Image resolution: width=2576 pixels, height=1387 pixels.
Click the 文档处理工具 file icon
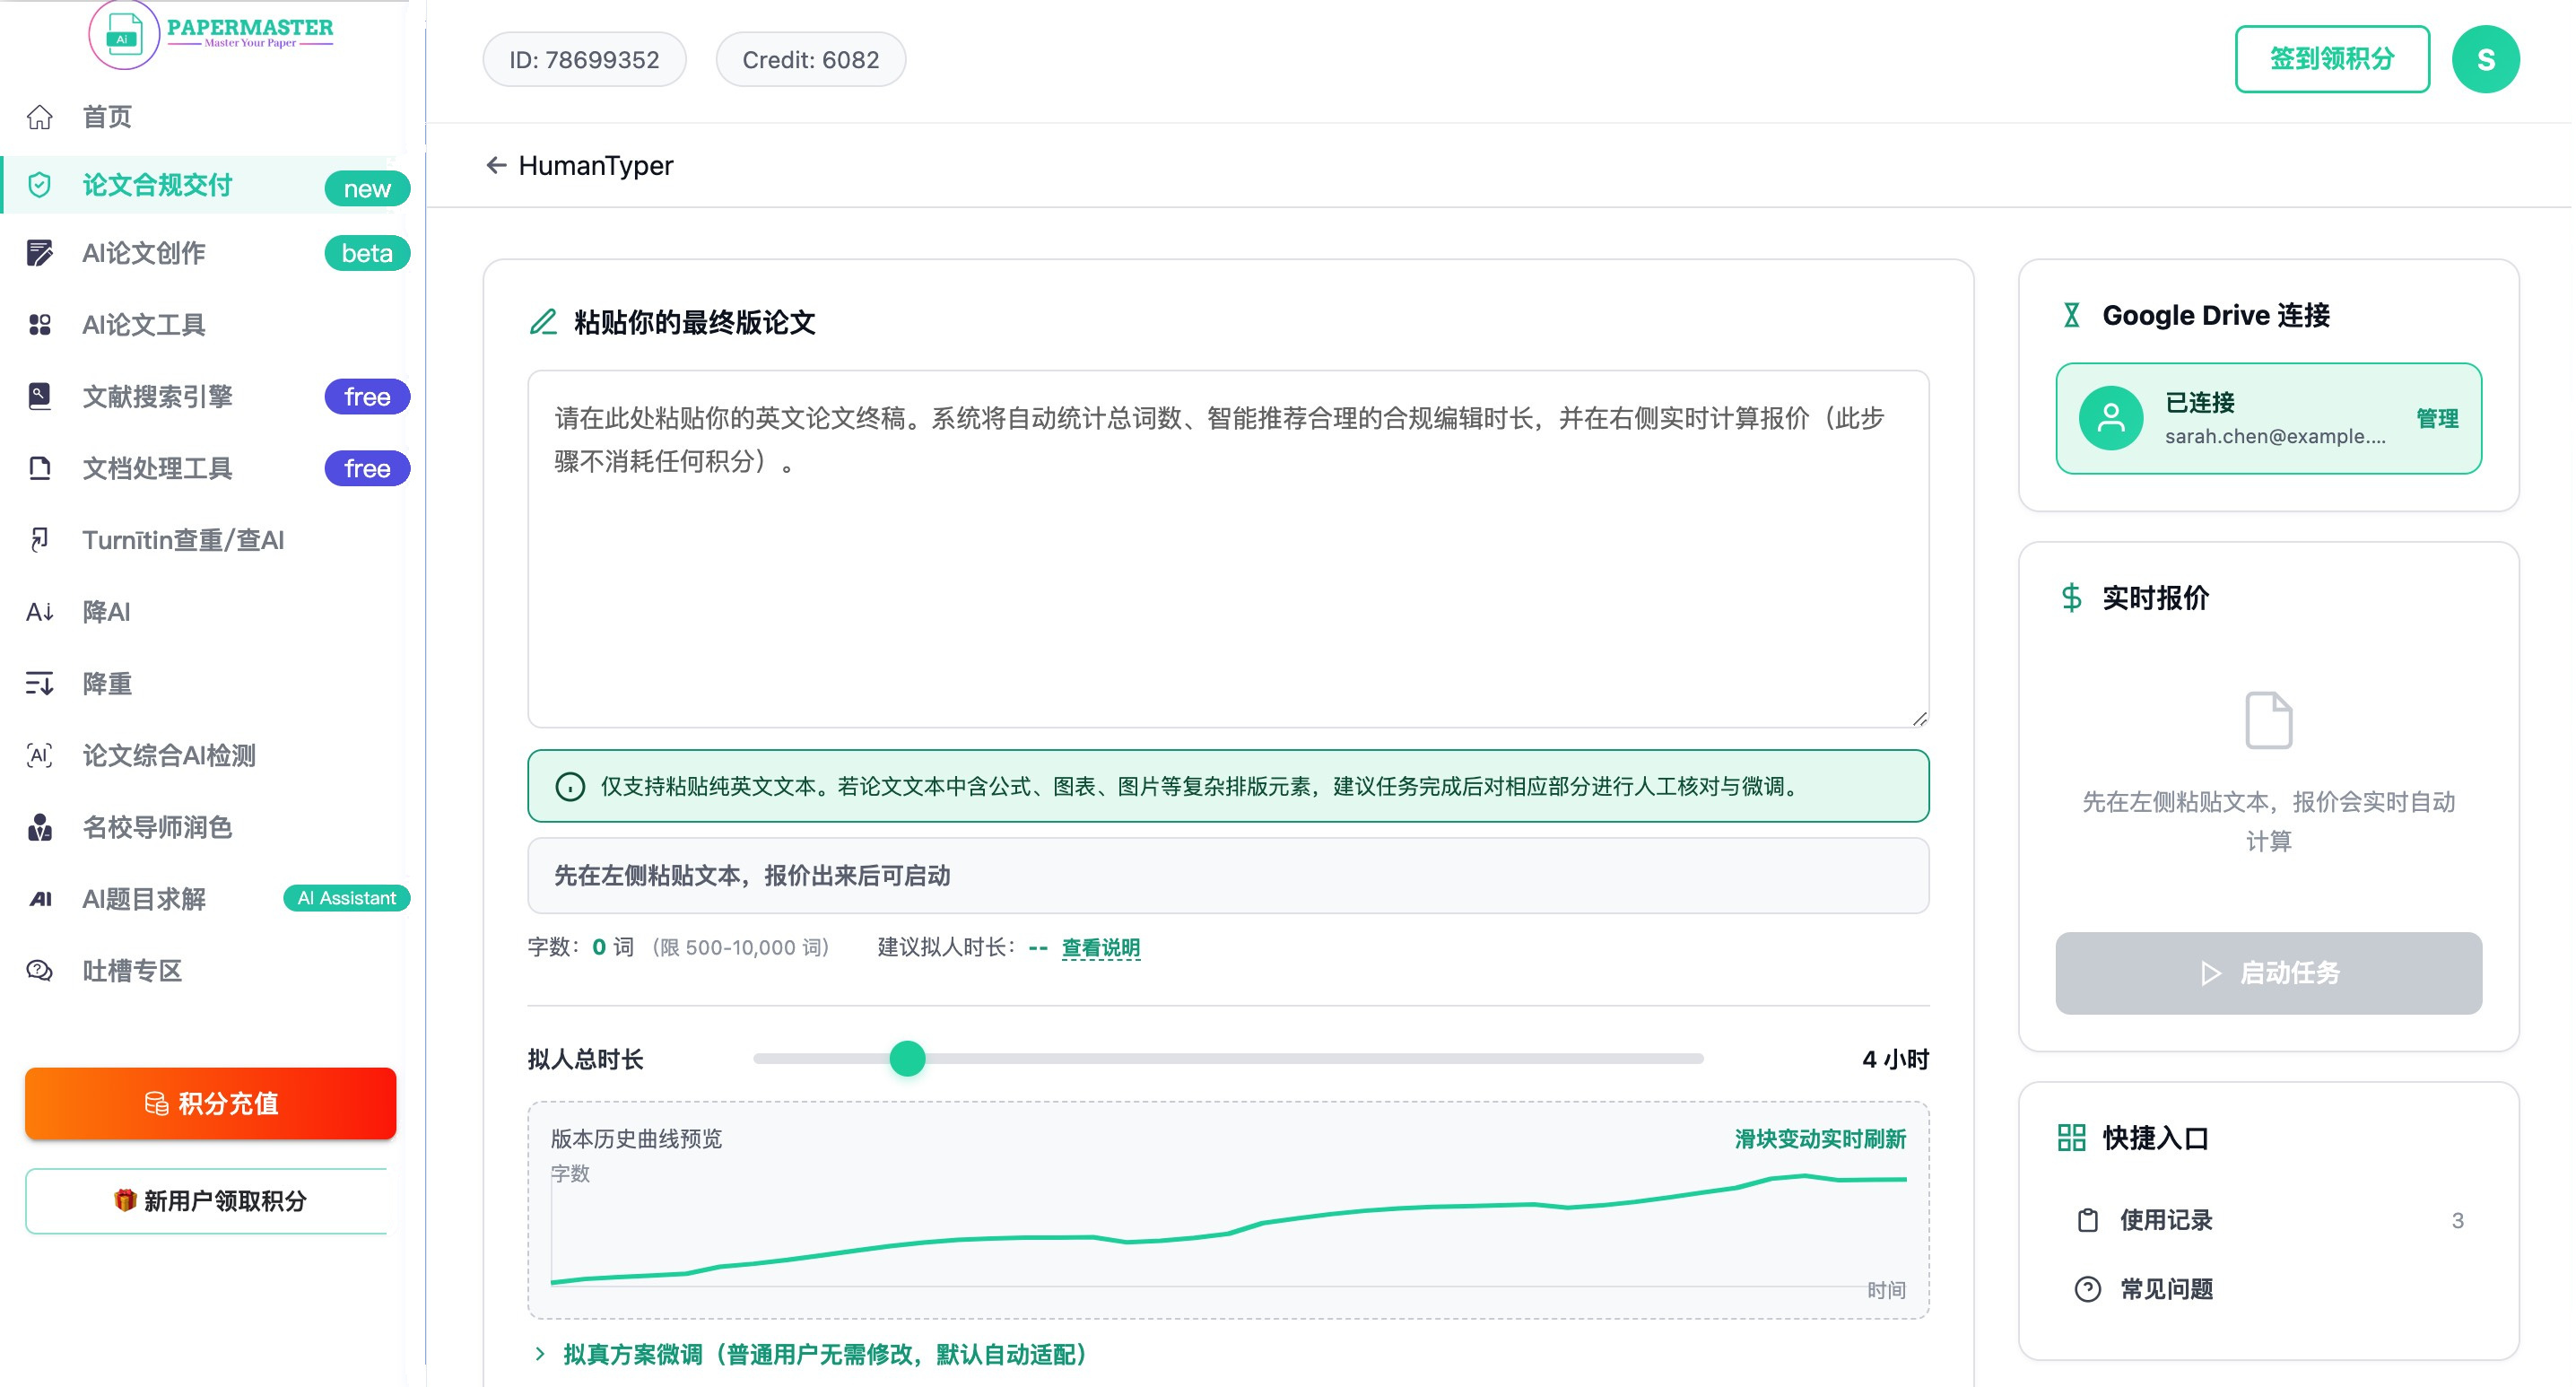tap(40, 469)
